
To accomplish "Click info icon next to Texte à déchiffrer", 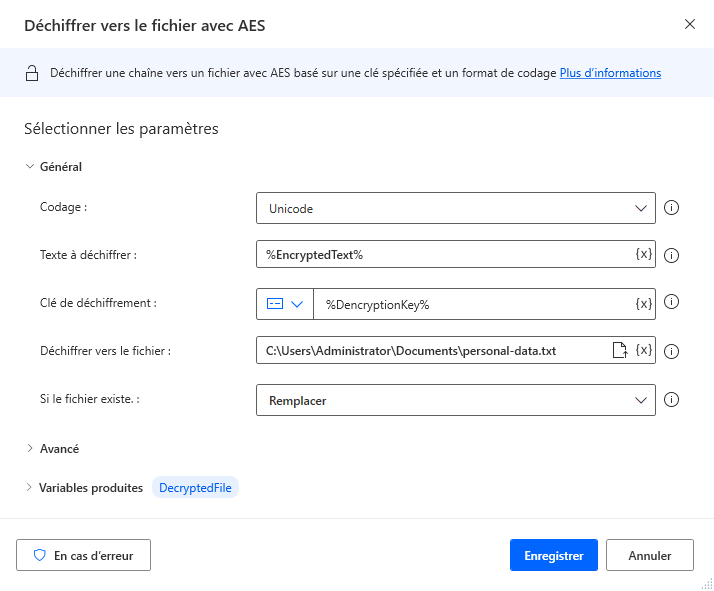I will (672, 255).
